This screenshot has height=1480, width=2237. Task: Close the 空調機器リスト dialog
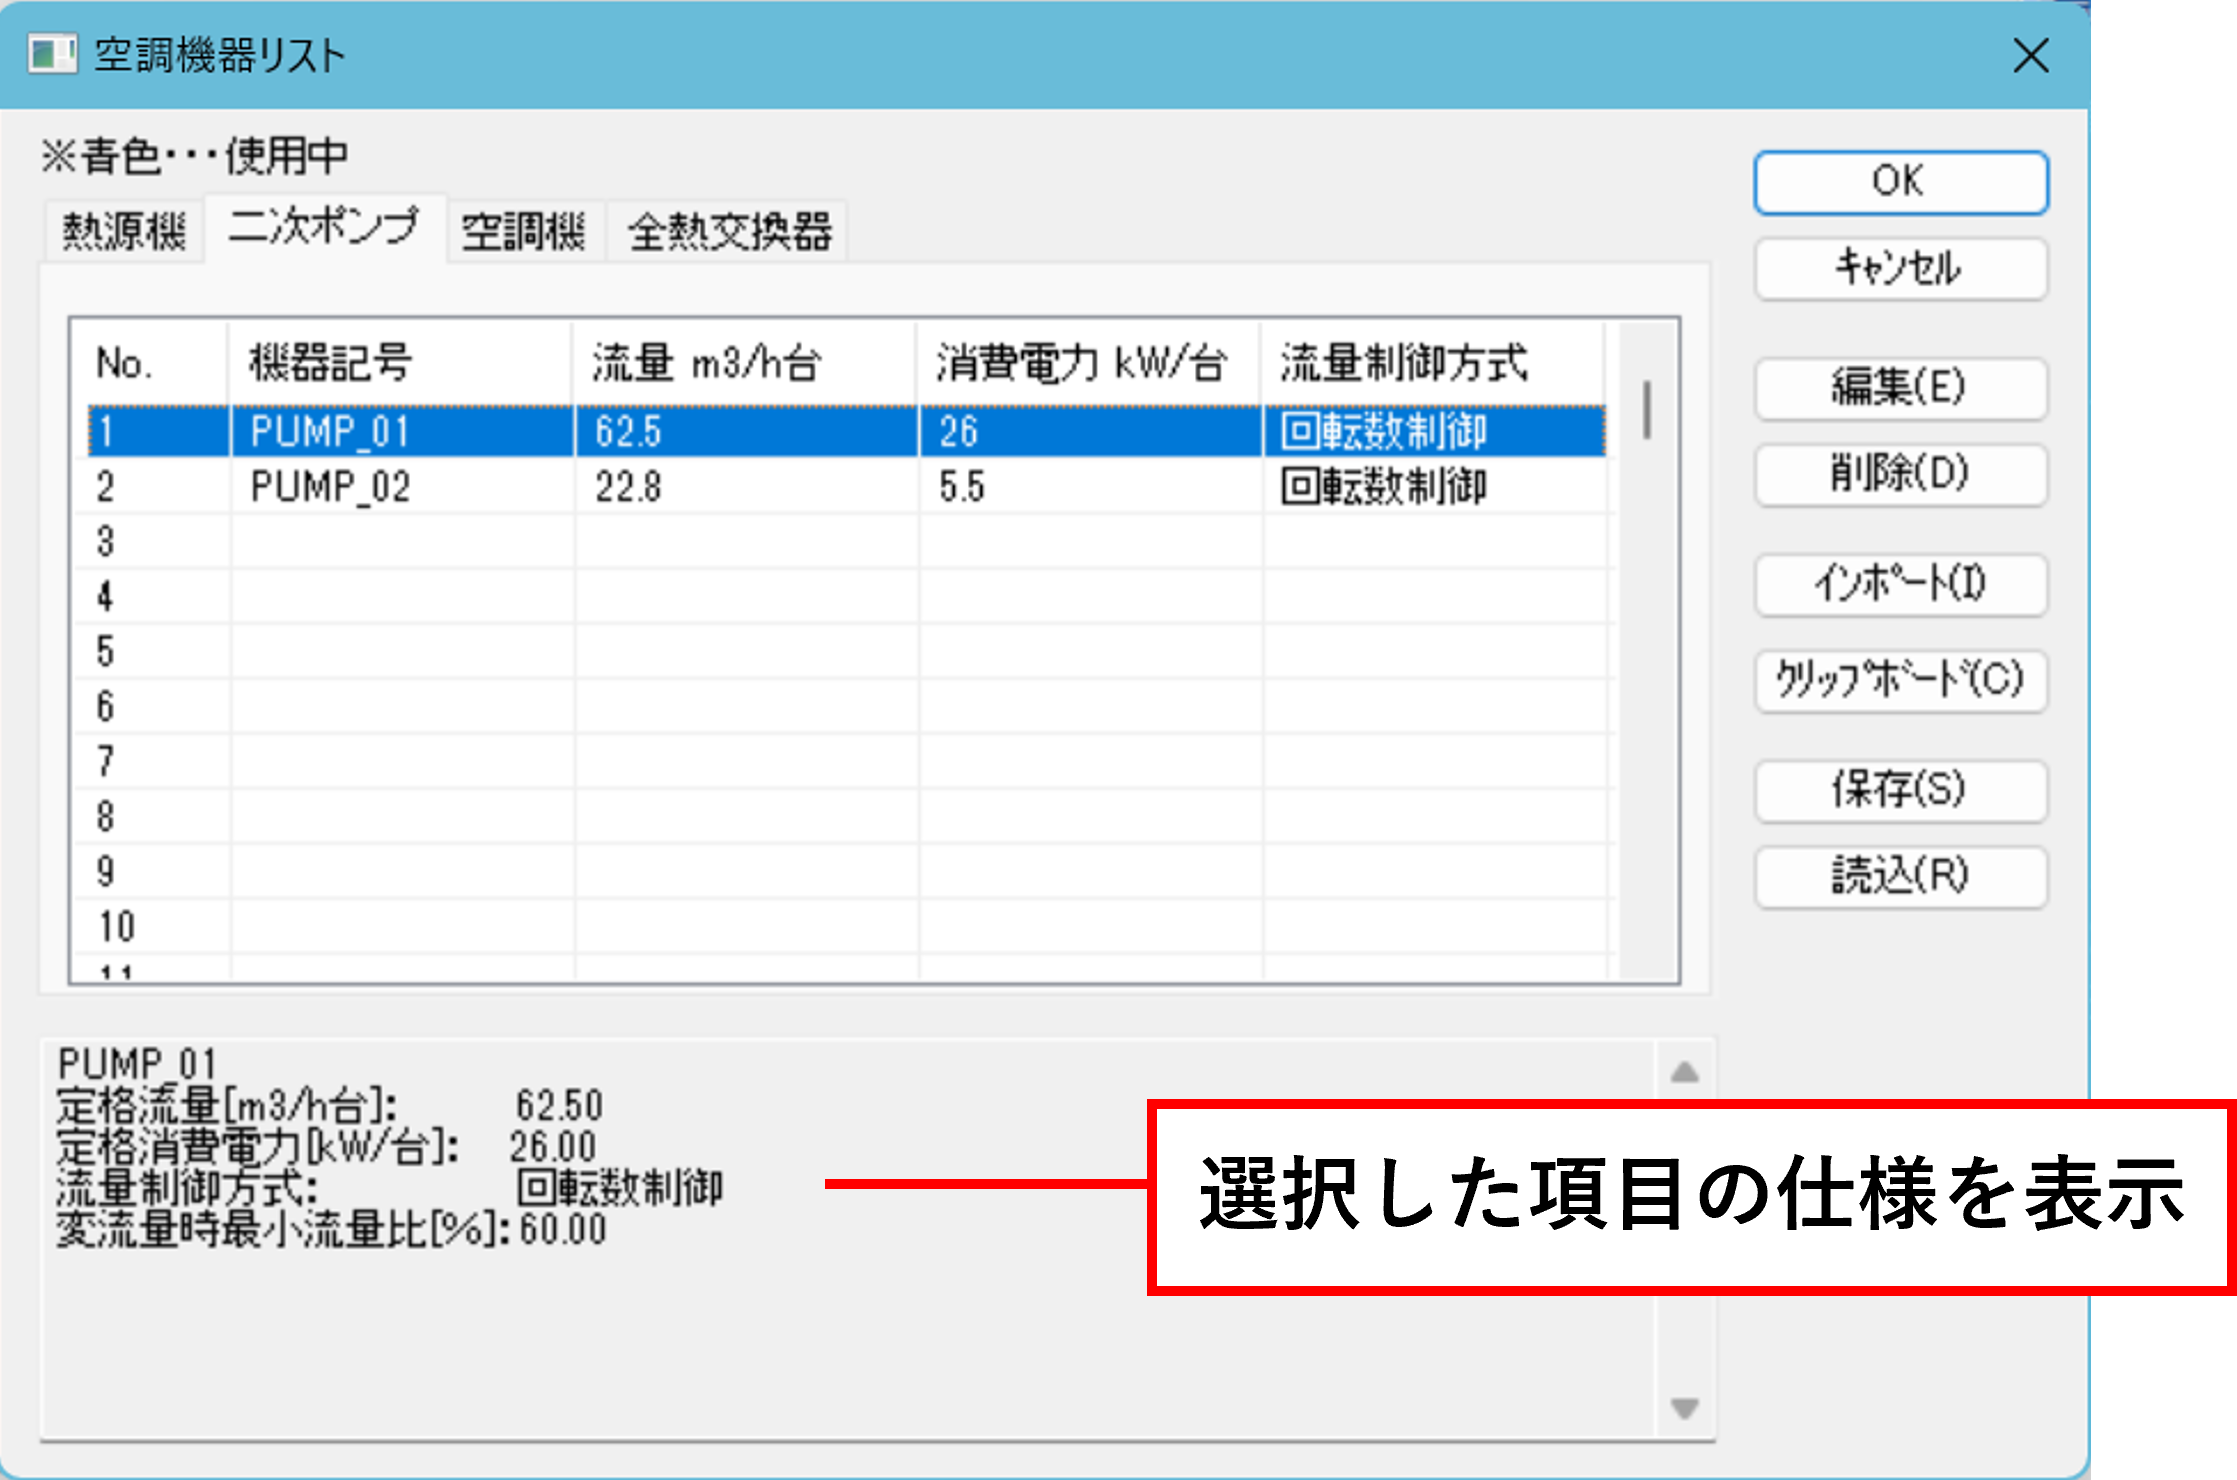2030,56
